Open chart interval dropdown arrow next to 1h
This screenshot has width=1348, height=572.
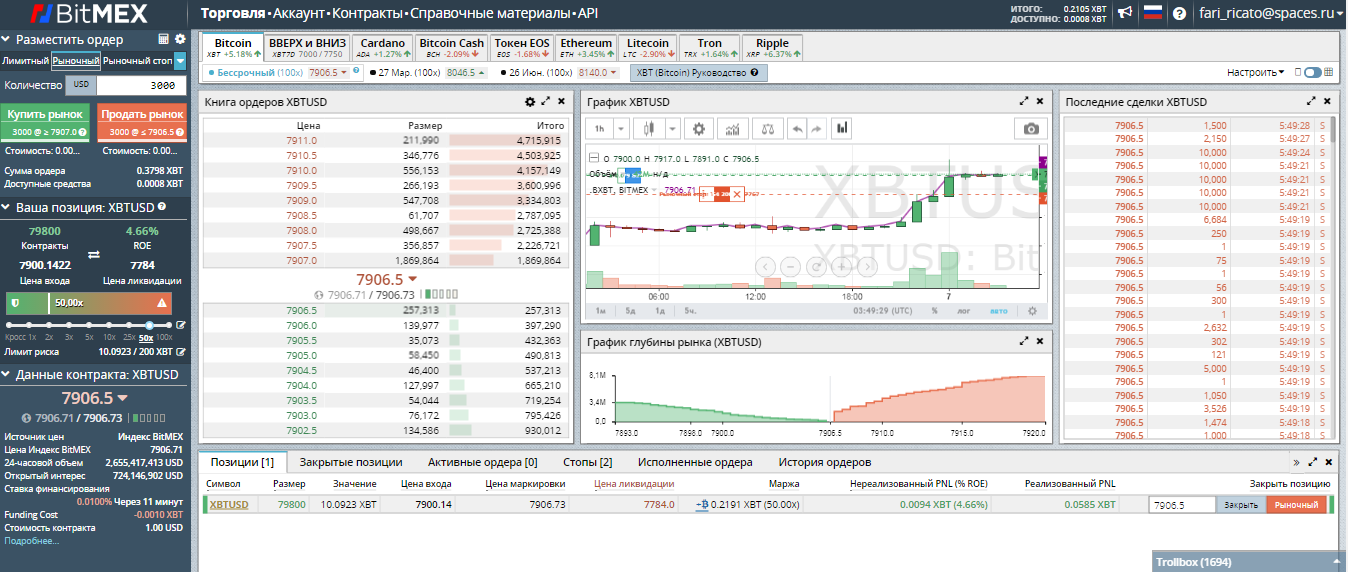tap(621, 128)
